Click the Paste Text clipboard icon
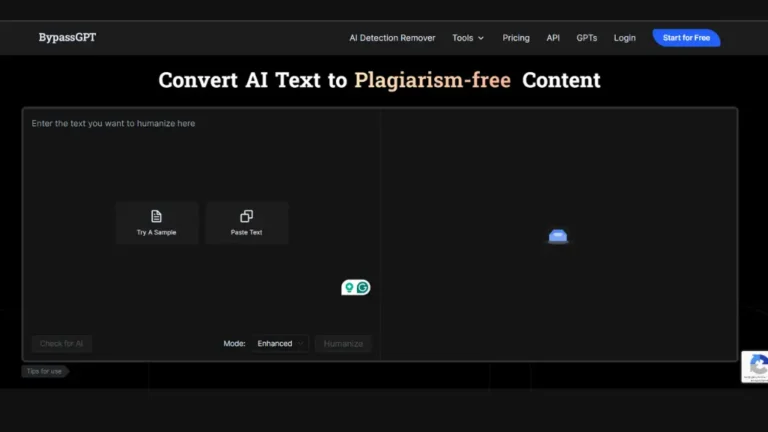This screenshot has width=768, height=432. 247,216
